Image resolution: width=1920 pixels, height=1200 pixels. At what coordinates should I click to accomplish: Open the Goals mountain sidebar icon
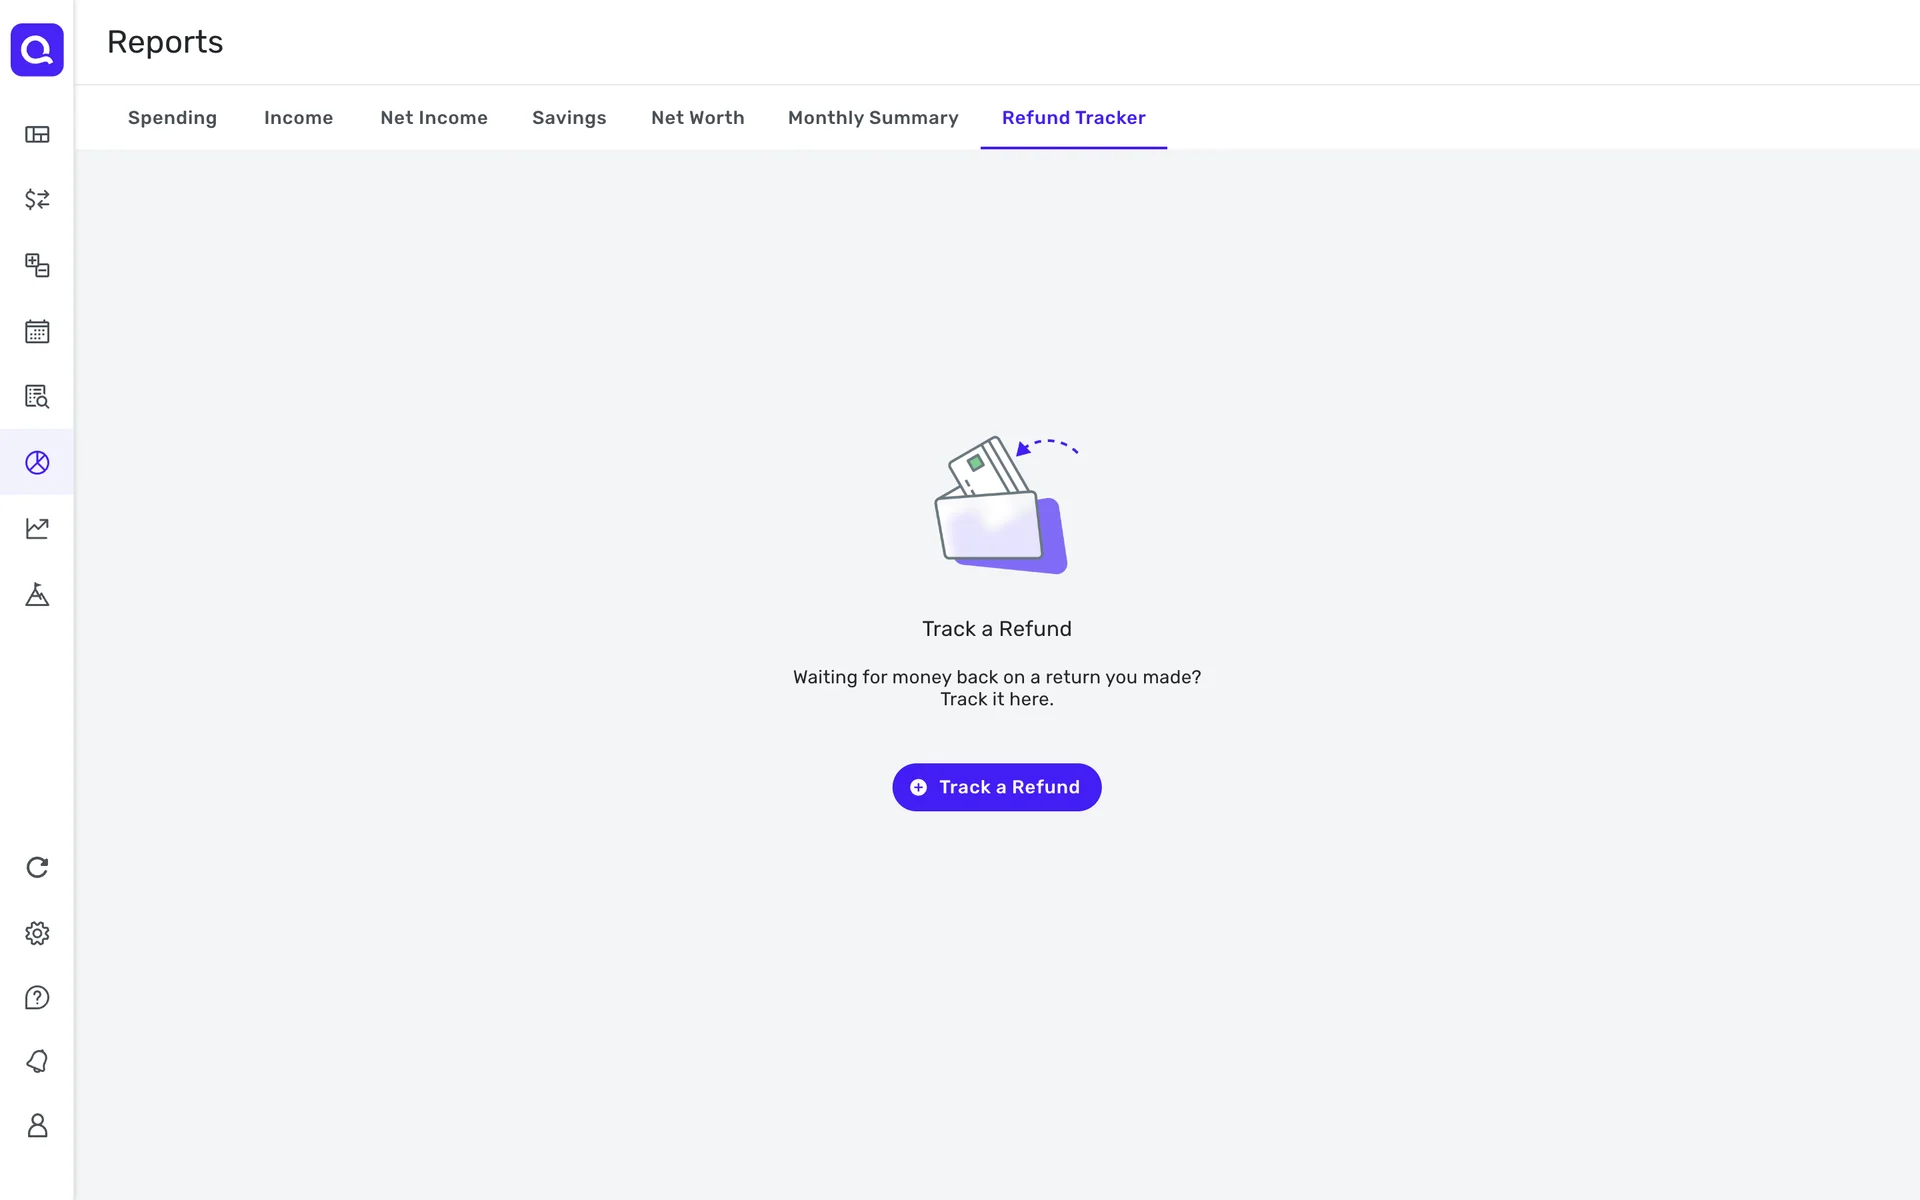click(37, 595)
